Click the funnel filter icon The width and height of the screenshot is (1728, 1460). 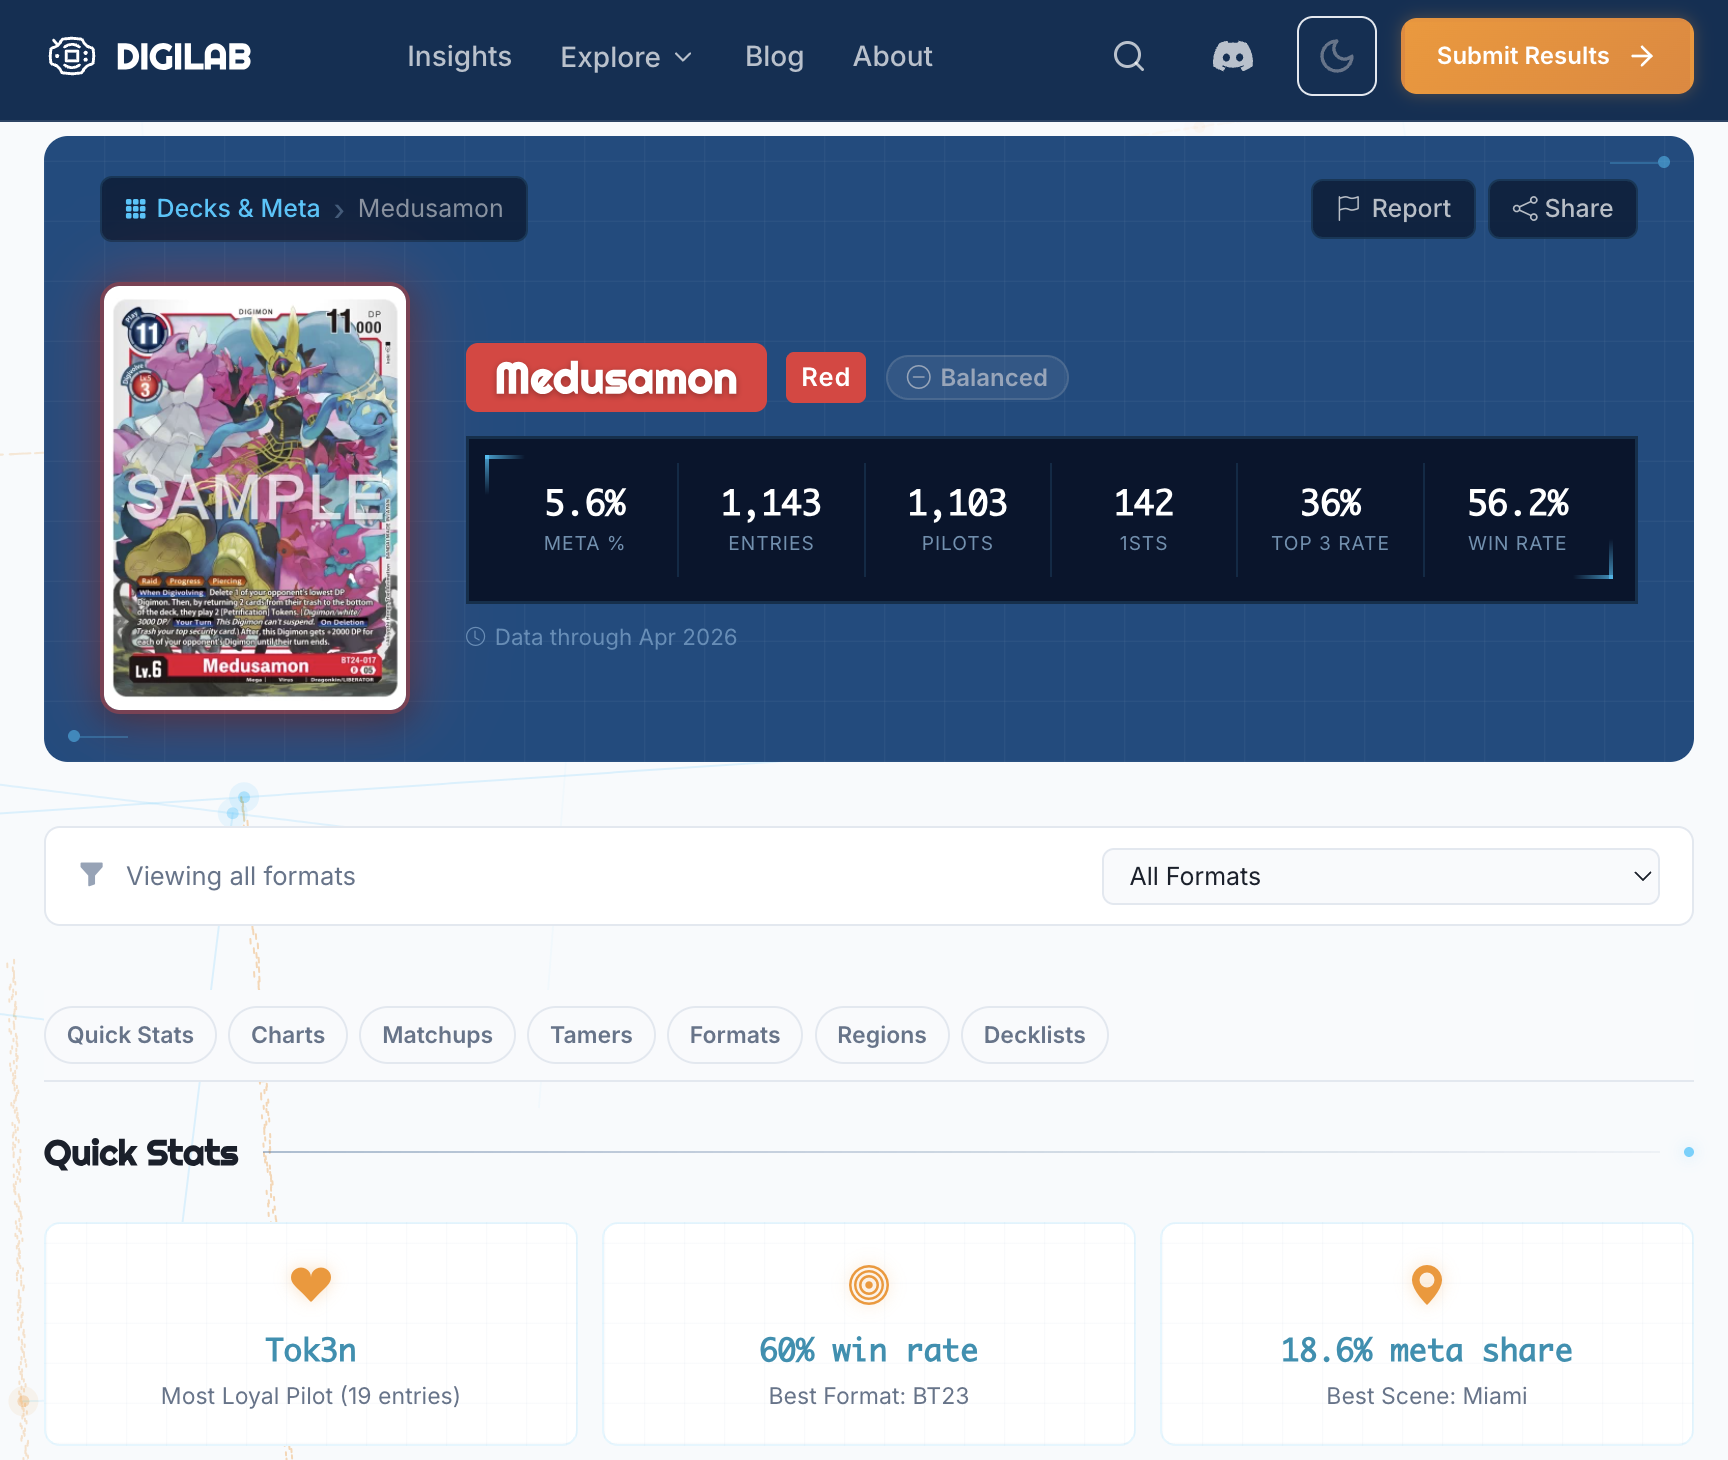pyautogui.click(x=91, y=875)
